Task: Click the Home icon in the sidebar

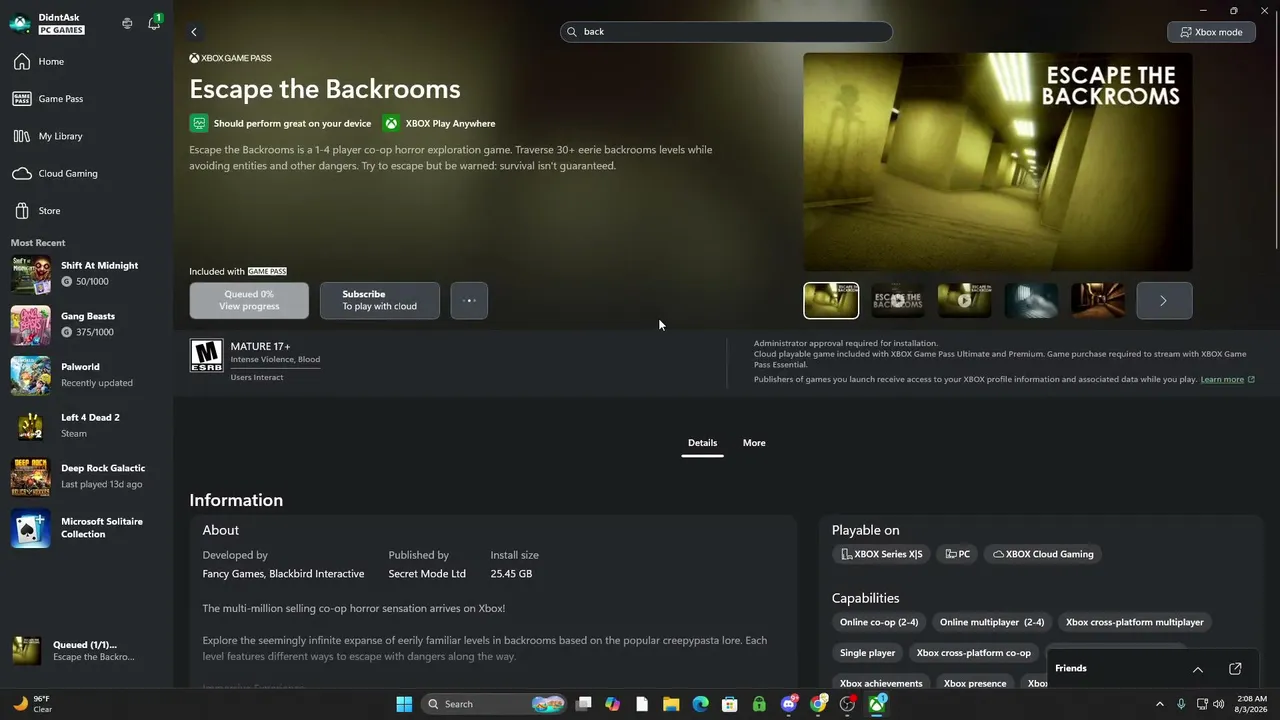Action: tap(21, 62)
